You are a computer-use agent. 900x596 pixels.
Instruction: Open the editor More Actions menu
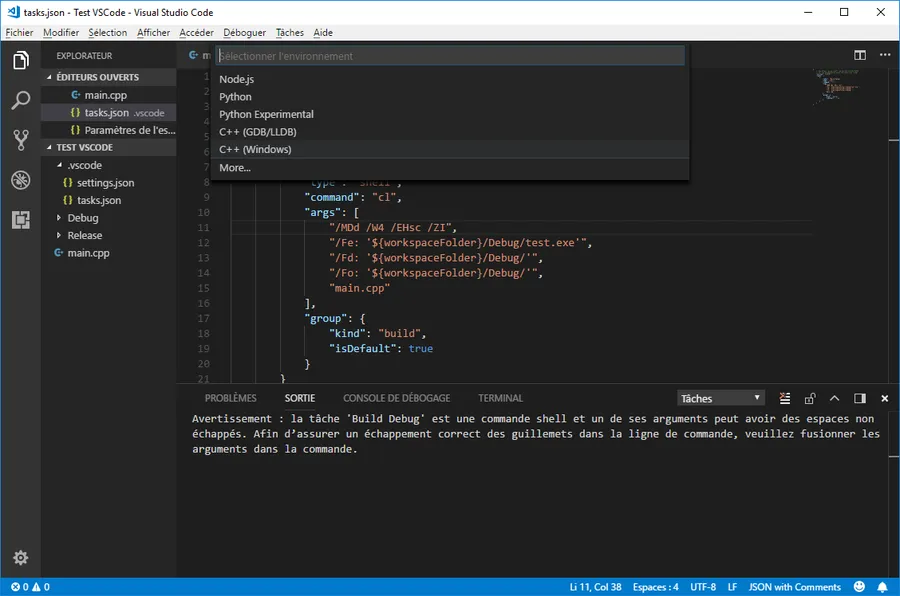(x=885, y=55)
